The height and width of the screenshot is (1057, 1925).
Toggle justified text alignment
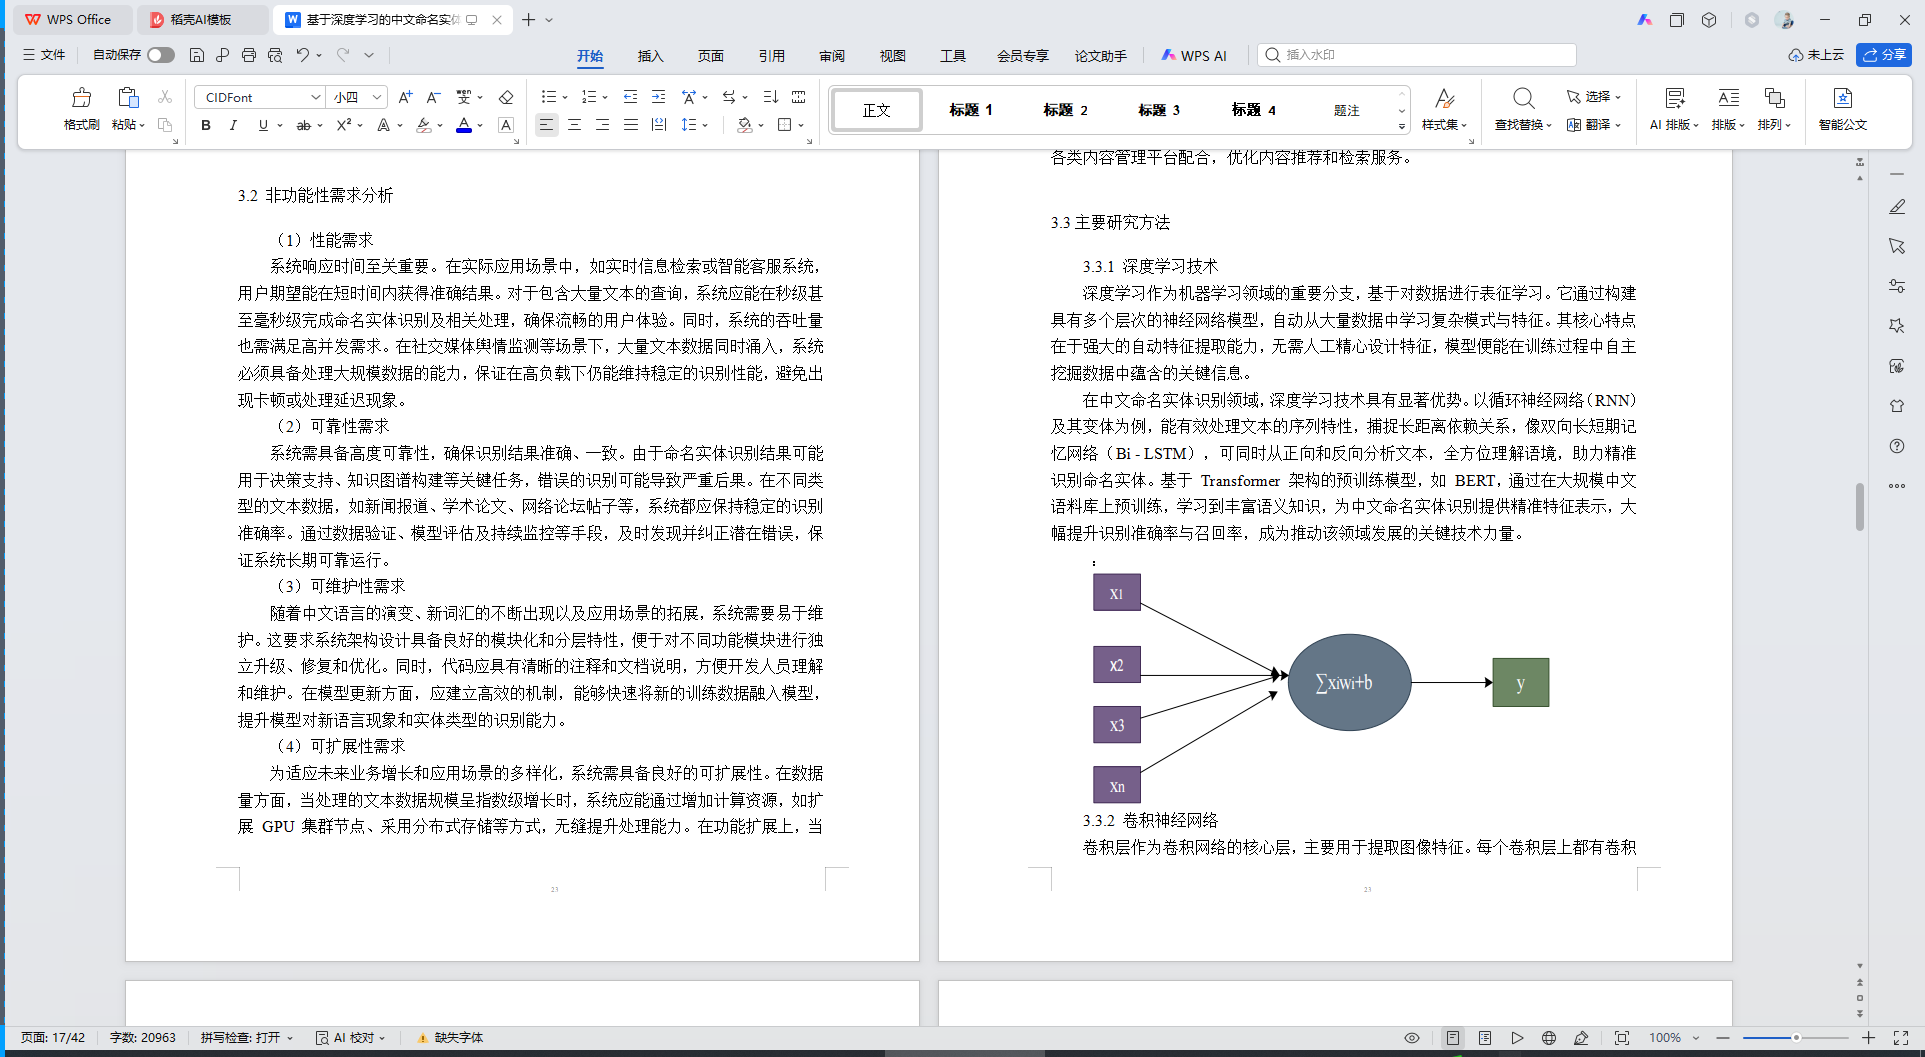(630, 125)
